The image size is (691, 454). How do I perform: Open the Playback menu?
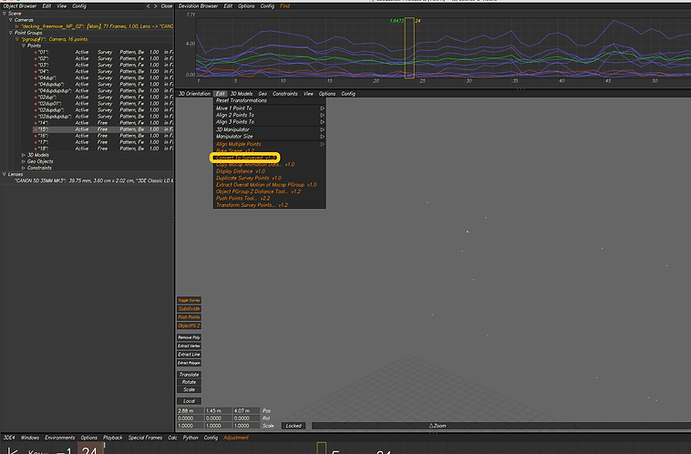coord(112,438)
